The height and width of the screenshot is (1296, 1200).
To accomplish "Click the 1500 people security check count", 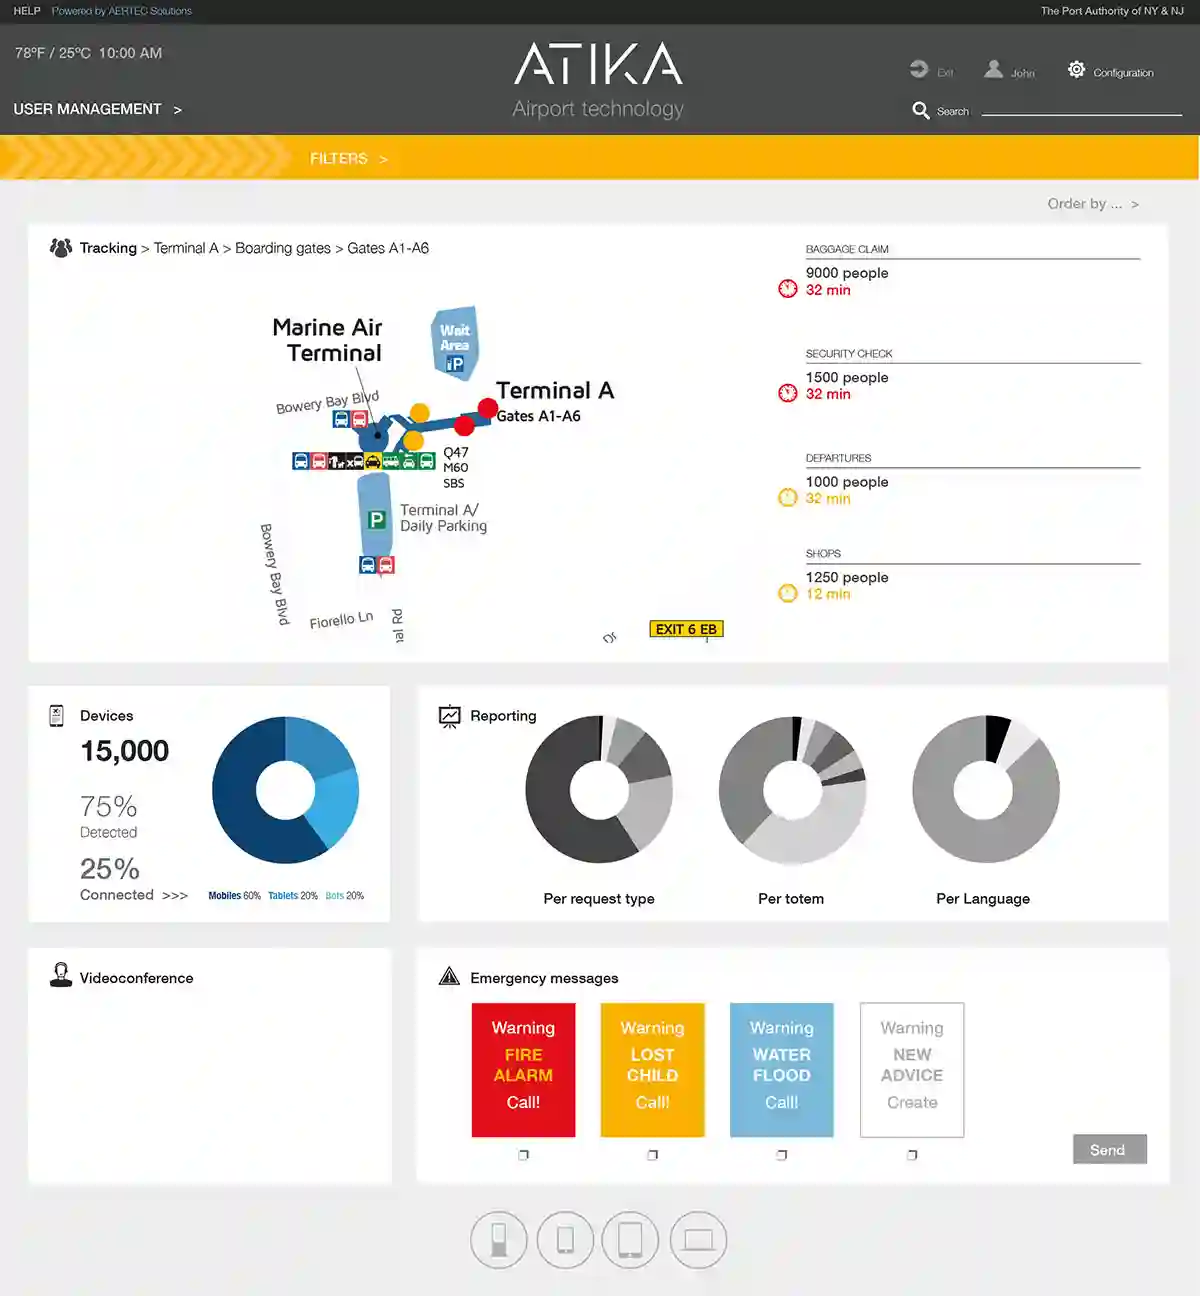I will point(847,377).
